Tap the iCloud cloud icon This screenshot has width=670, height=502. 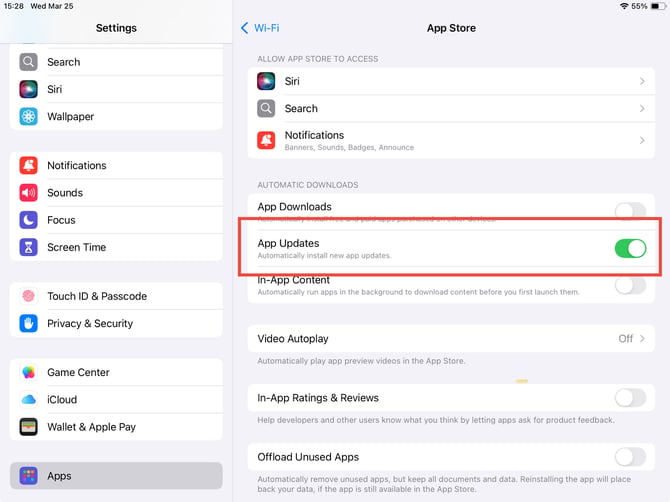point(28,399)
